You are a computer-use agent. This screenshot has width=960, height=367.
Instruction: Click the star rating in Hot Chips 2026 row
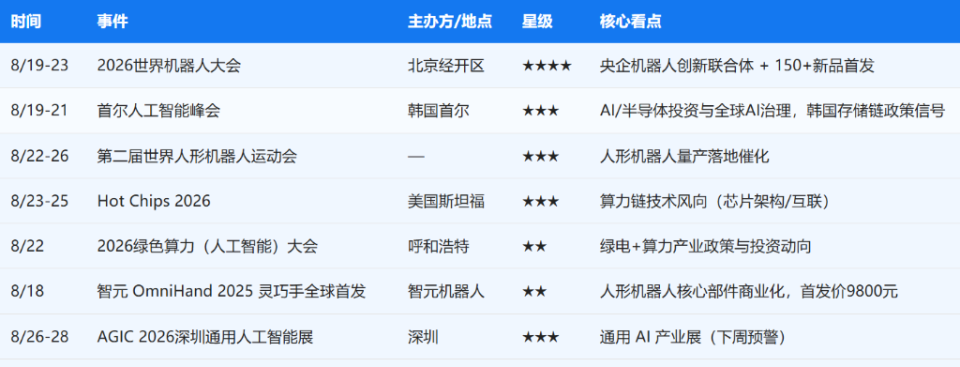541,201
